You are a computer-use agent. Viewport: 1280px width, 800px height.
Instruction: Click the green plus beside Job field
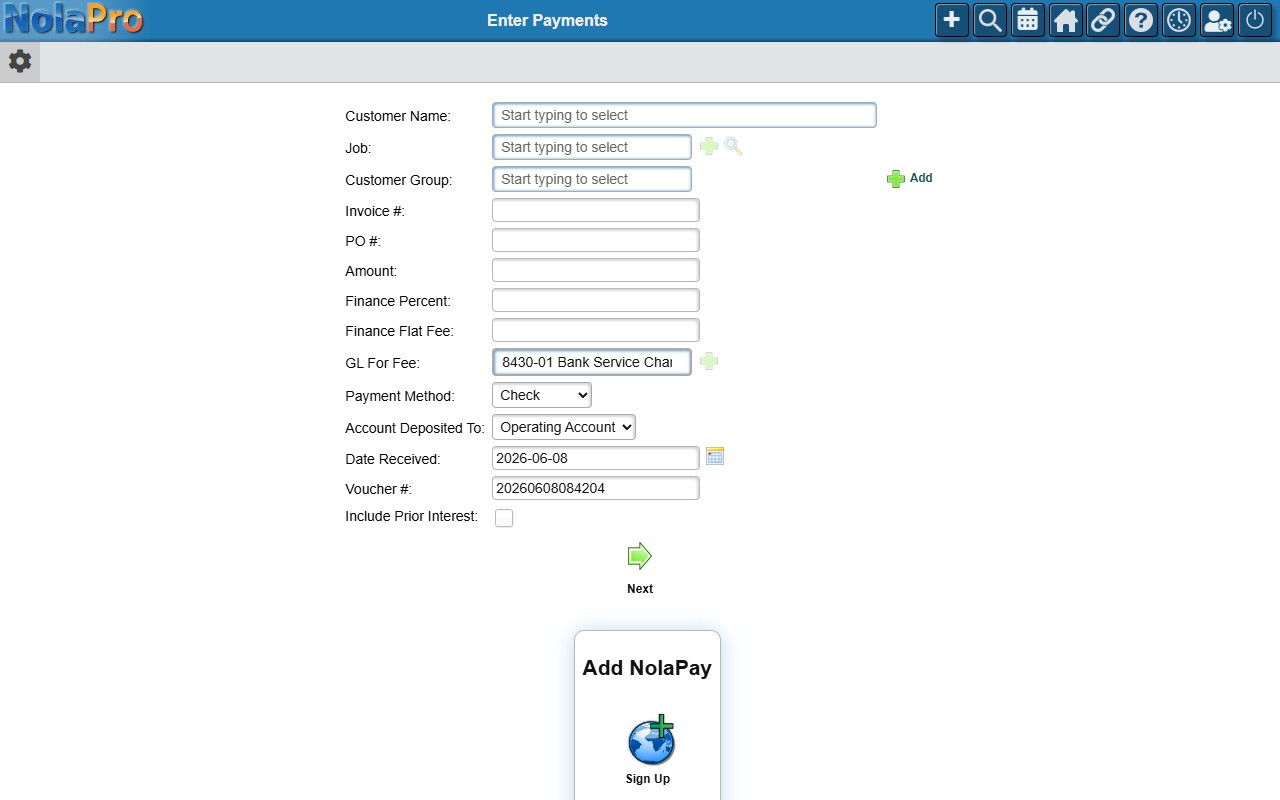(x=709, y=147)
